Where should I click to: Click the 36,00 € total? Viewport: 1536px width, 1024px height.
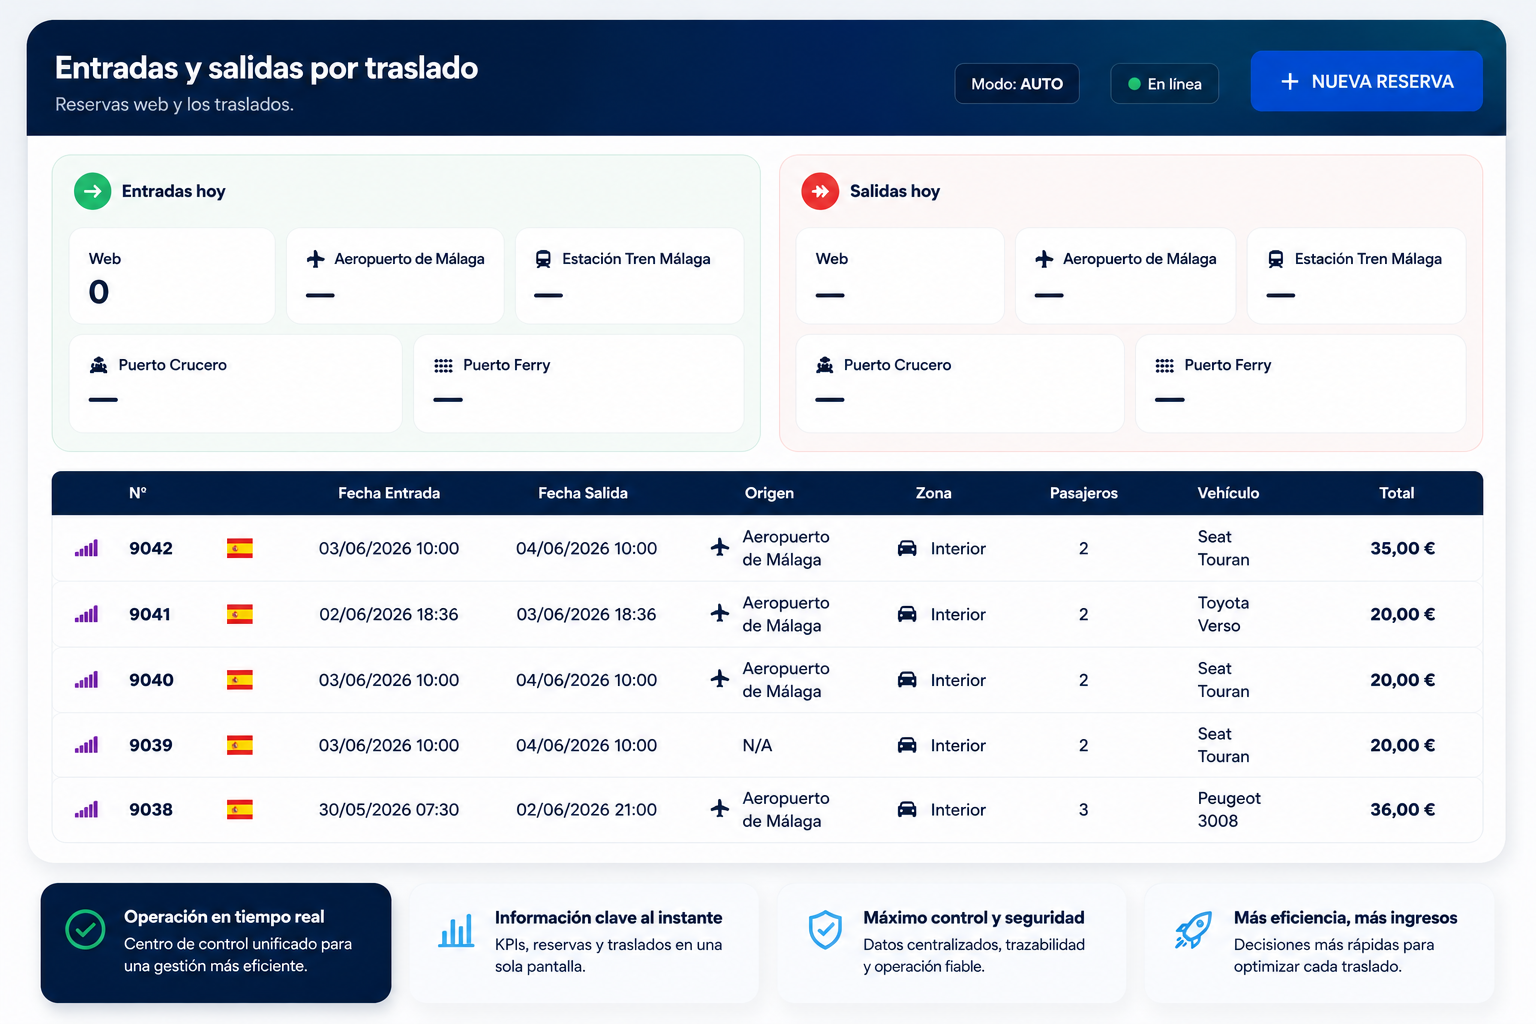[x=1402, y=810]
